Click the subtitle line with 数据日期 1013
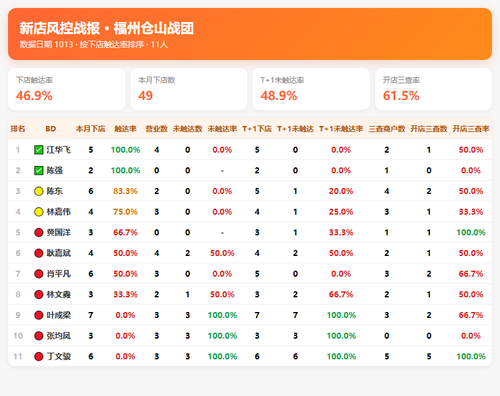Image resolution: width=500 pixels, height=396 pixels. pos(94,45)
